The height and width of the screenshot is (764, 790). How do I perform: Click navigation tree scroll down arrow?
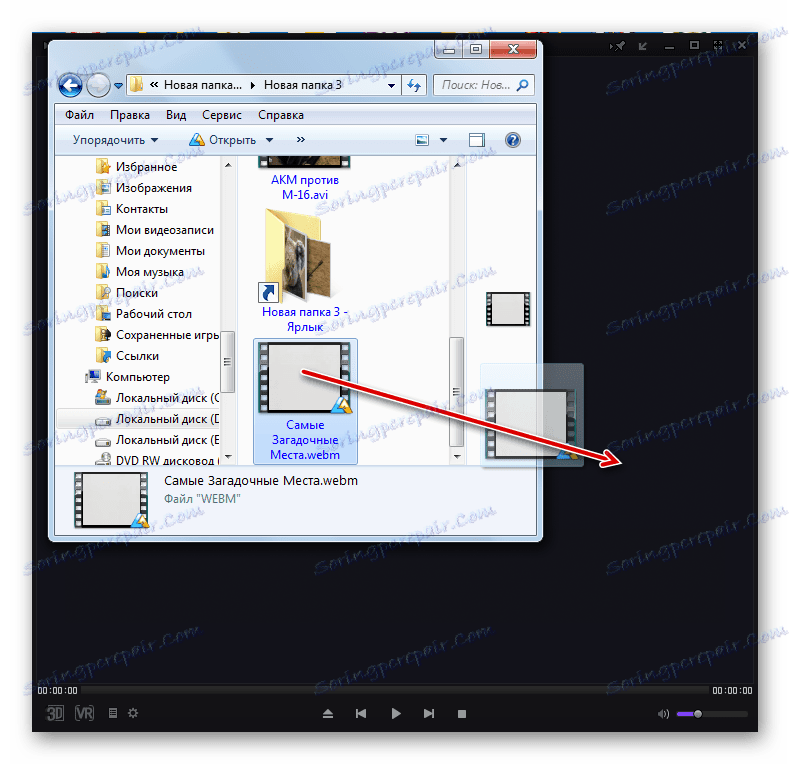click(x=228, y=456)
